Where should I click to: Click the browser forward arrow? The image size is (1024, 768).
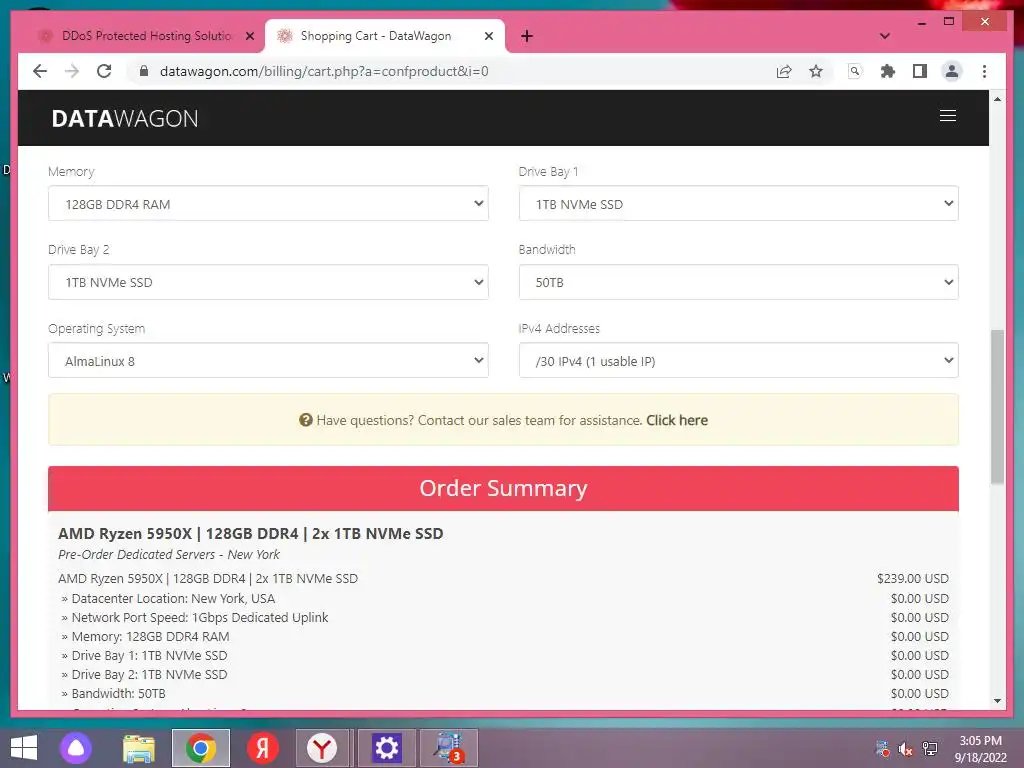pyautogui.click(x=72, y=71)
